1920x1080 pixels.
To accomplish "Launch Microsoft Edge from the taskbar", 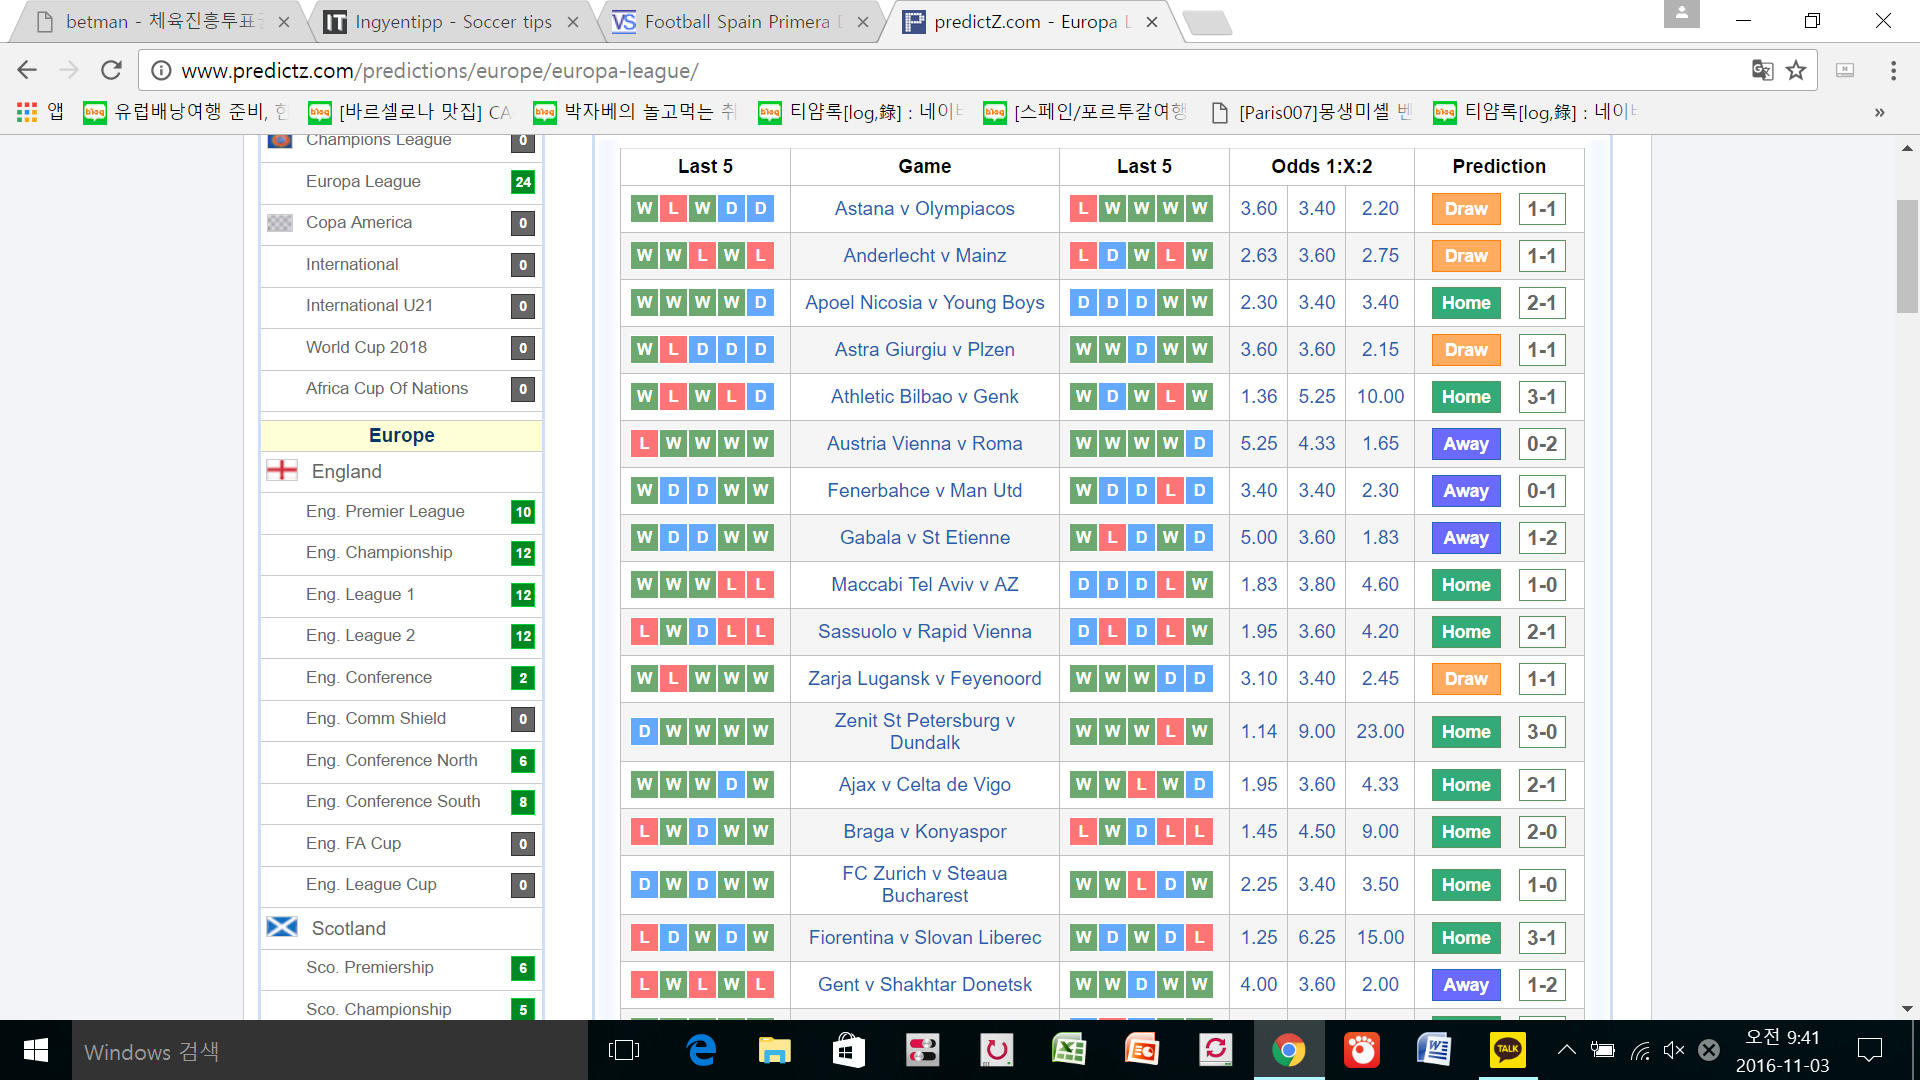I will [702, 1050].
